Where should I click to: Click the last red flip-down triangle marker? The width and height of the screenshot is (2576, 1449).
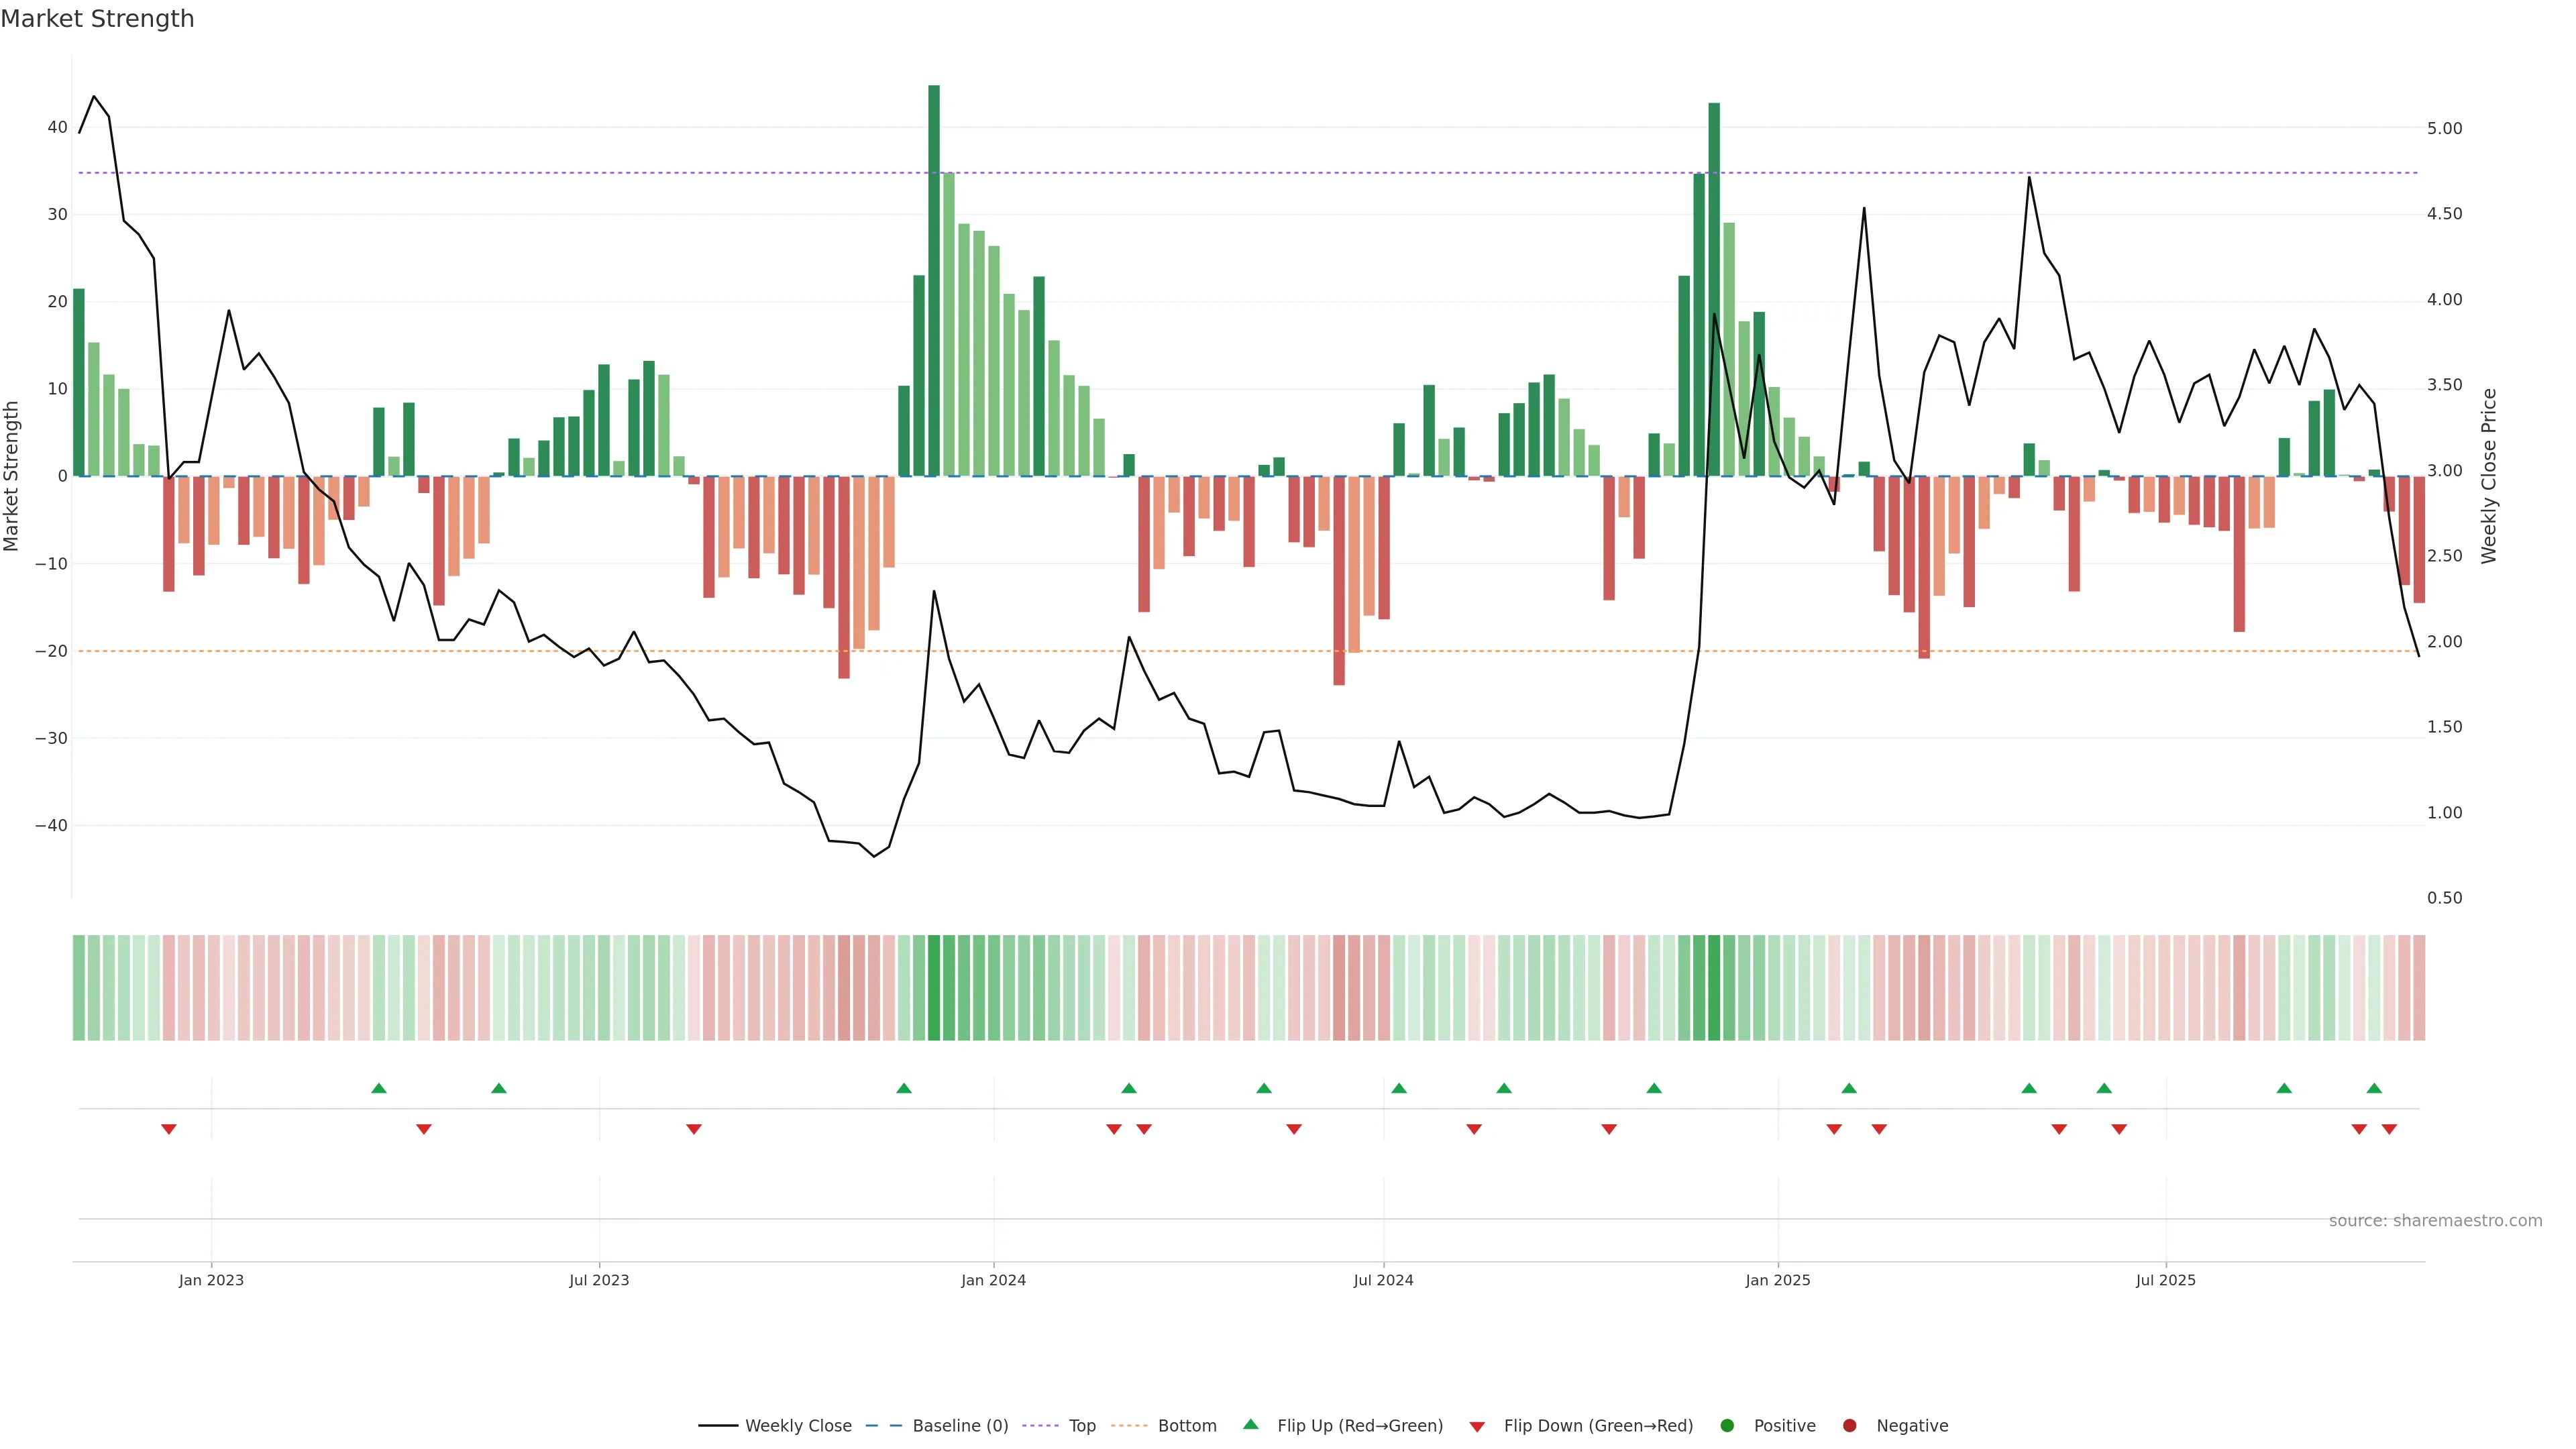point(2389,1129)
